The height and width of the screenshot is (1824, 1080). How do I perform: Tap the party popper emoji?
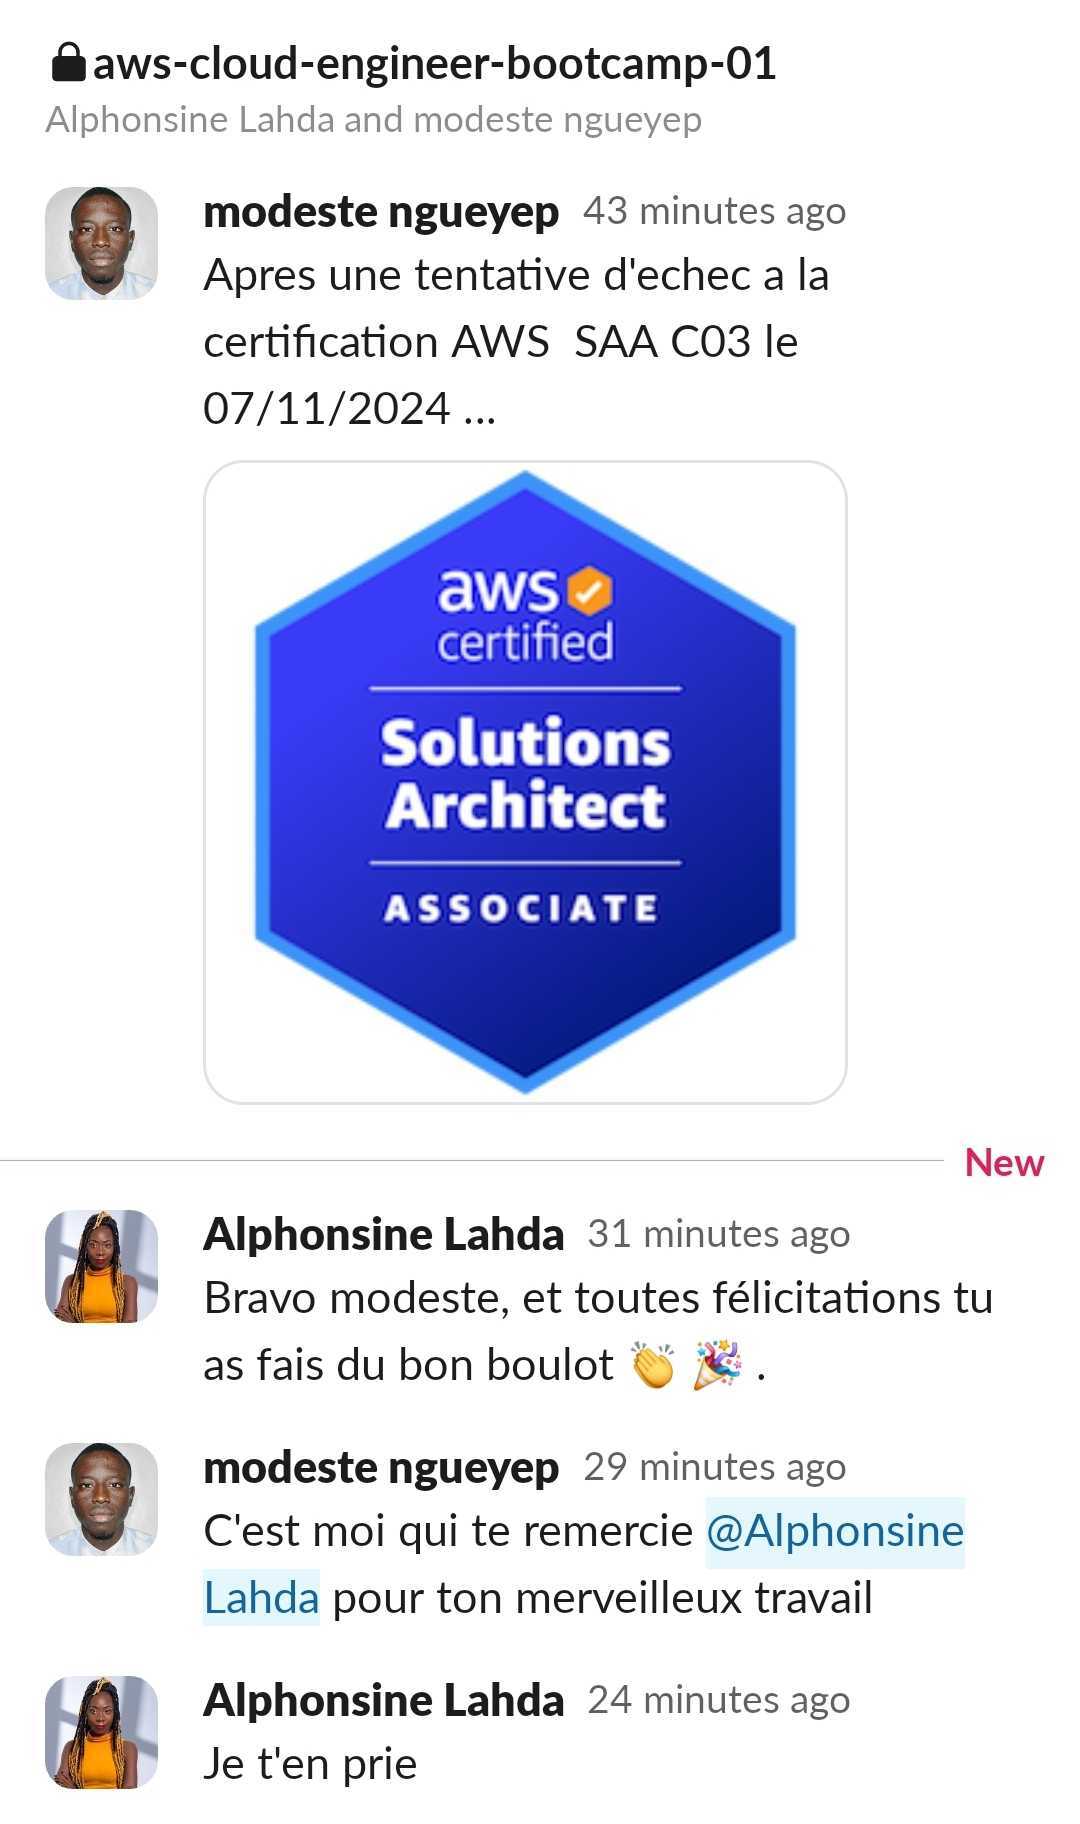pyautogui.click(x=718, y=1365)
